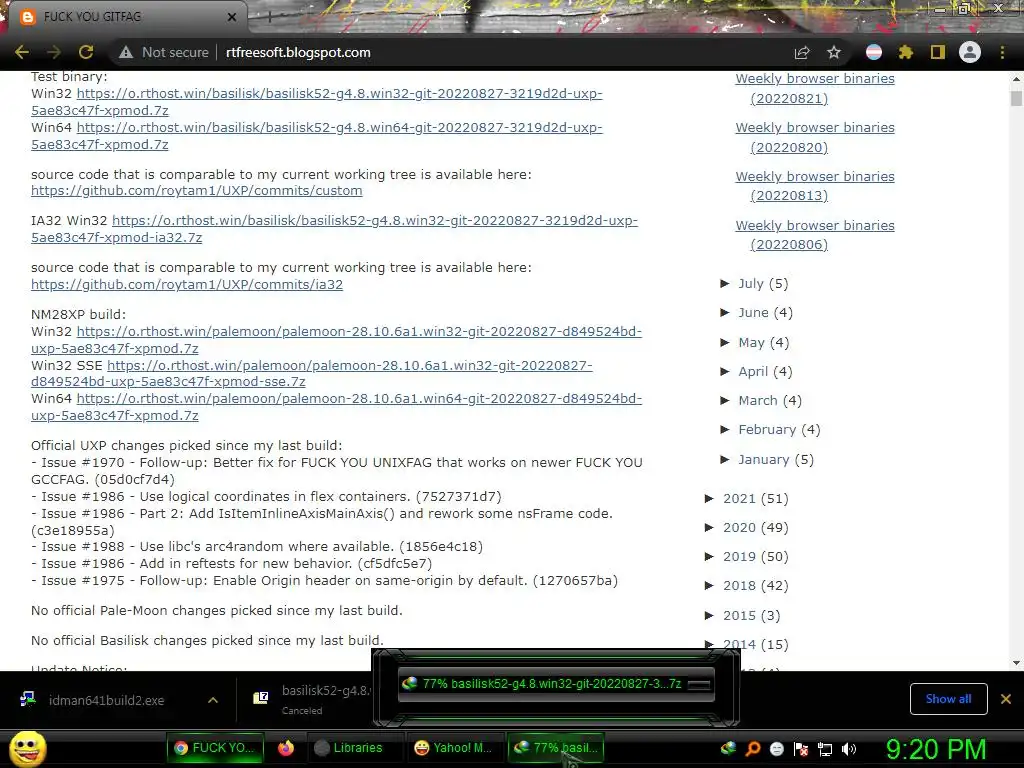Image resolution: width=1024 pixels, height=768 pixels.
Task: Go back to the previous page
Action: click(22, 52)
